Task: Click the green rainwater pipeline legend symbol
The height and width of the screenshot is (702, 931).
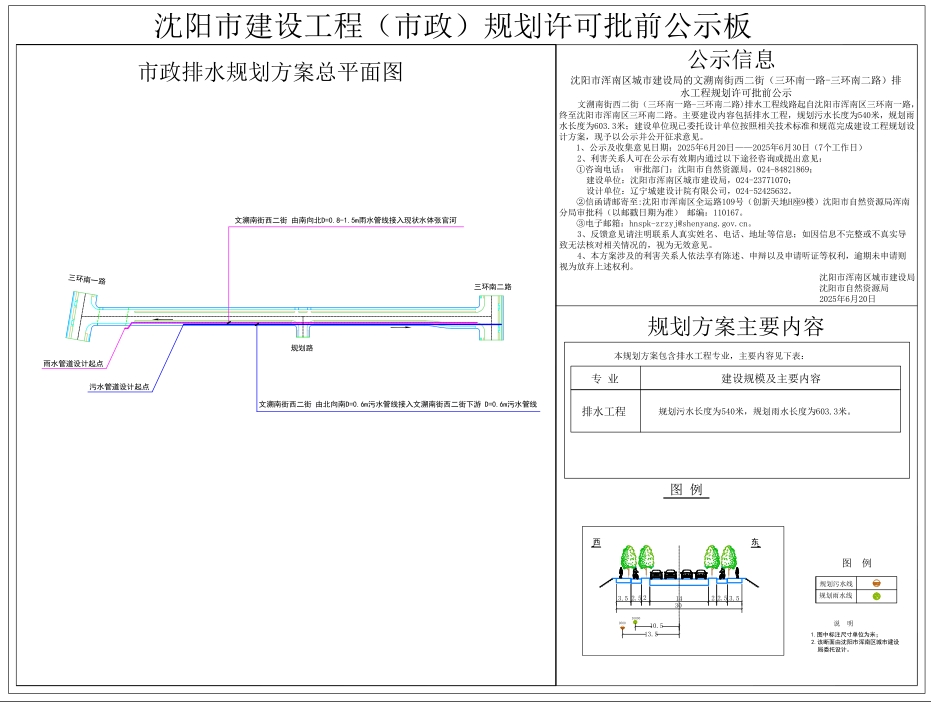Action: (x=877, y=596)
